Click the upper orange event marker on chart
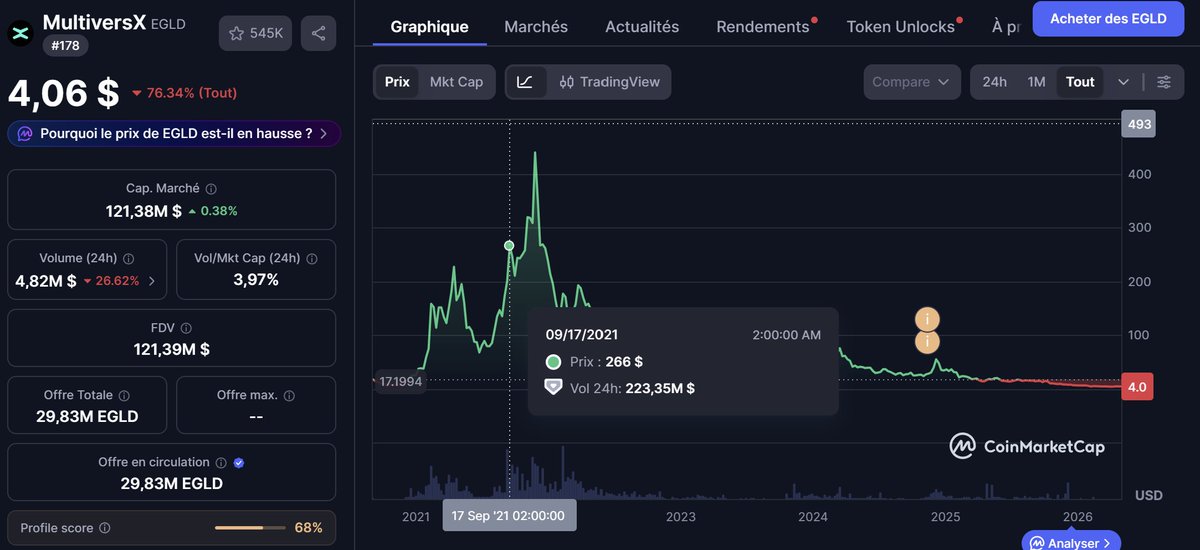Screen dimensions: 1200x550 (x=928, y=320)
